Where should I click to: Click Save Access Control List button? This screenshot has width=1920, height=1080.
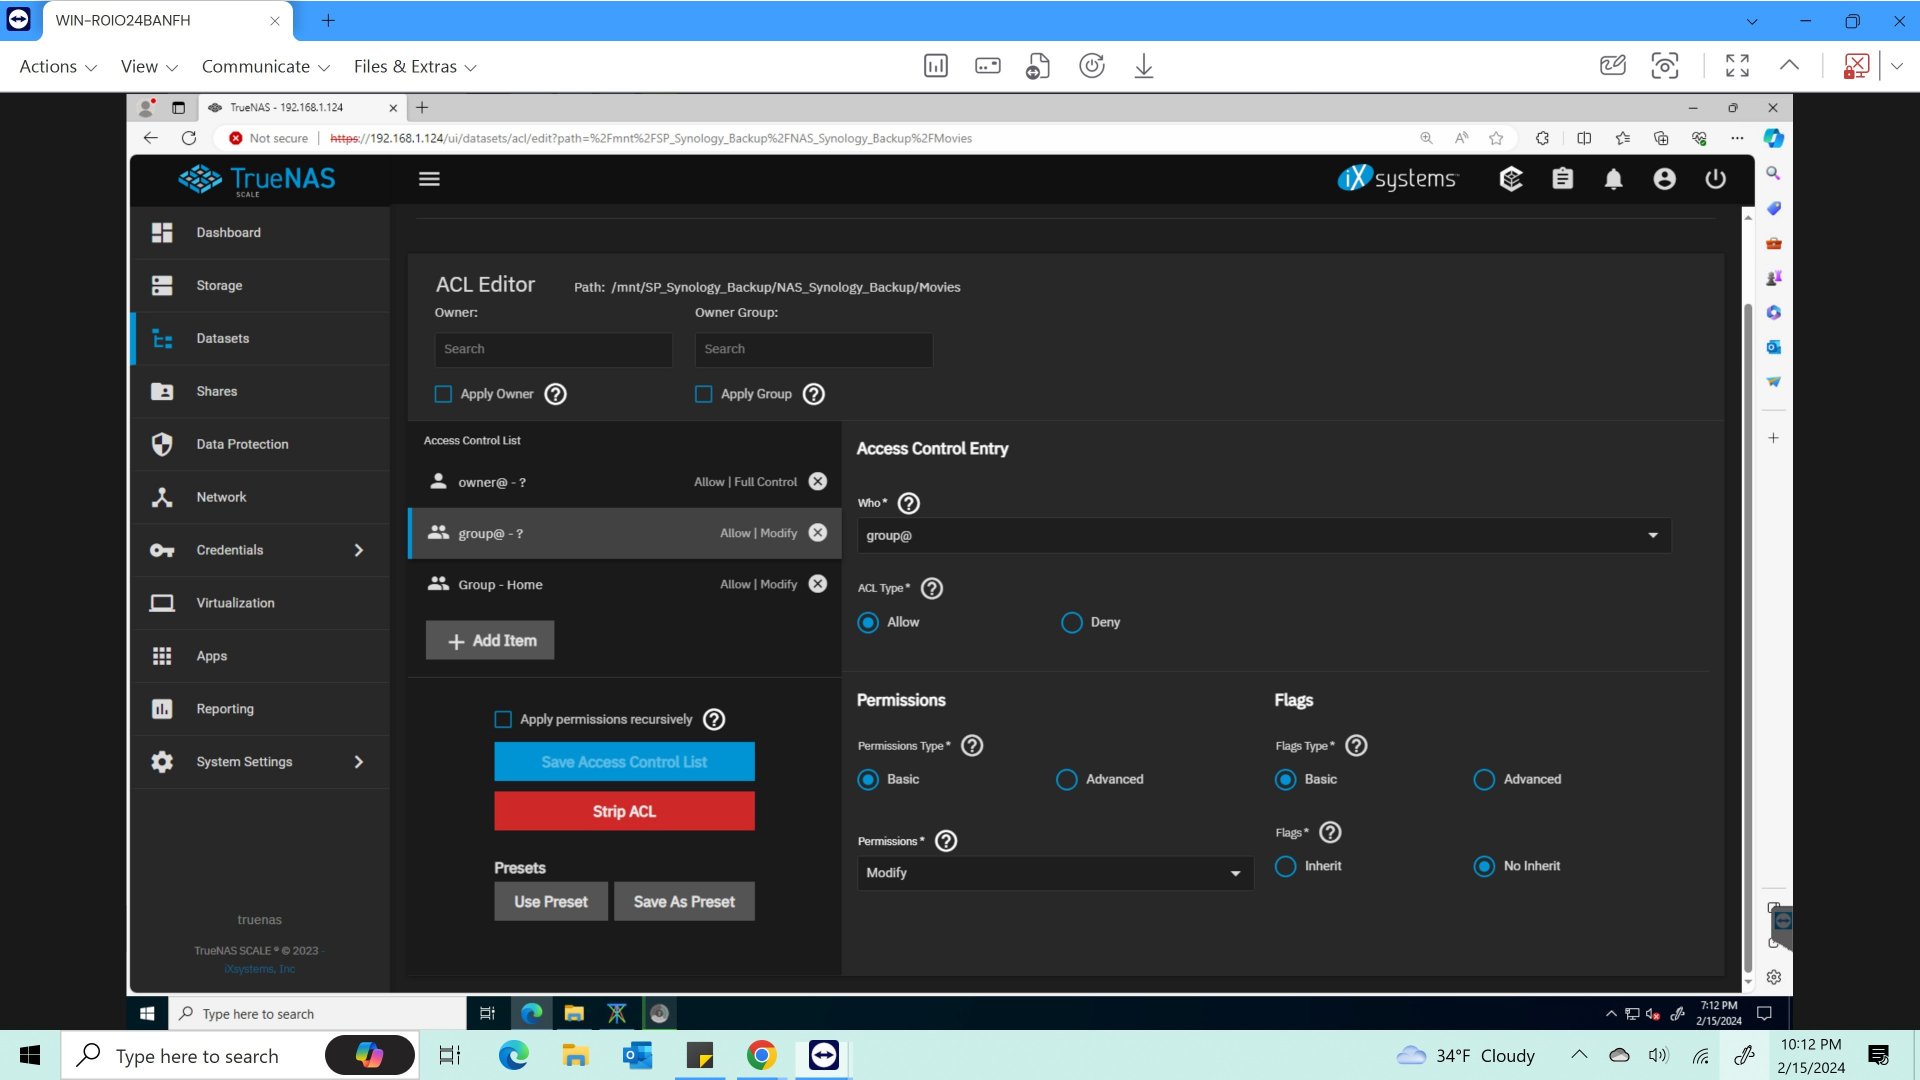[624, 762]
